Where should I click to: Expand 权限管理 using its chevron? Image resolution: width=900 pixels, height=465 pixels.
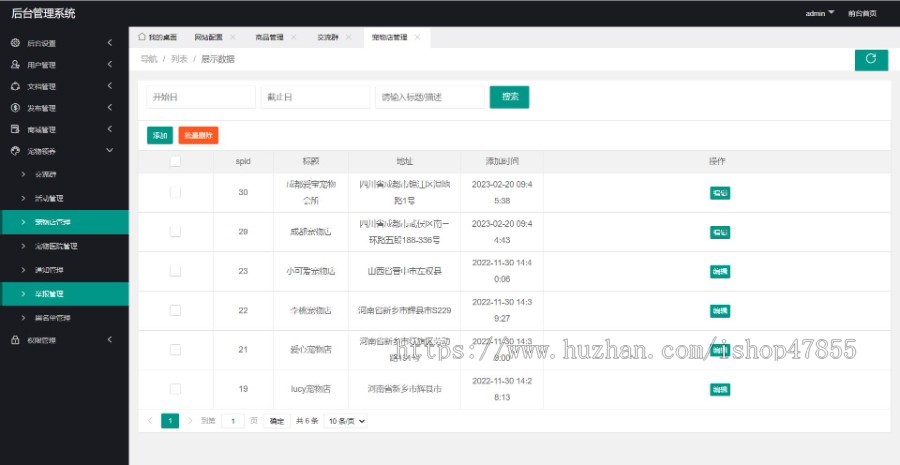point(110,340)
